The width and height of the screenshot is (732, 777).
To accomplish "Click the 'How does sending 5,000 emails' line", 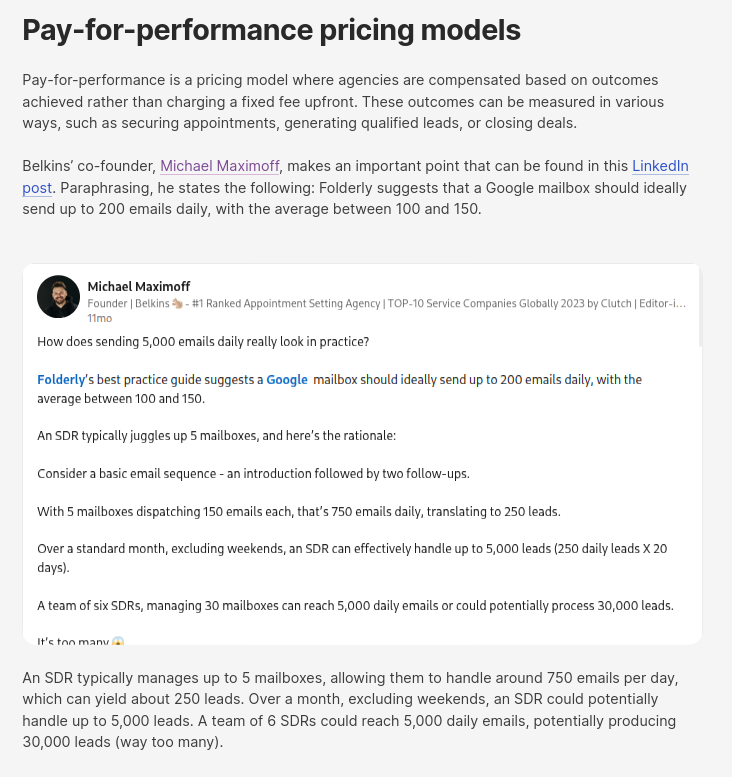I will click(x=203, y=342).
